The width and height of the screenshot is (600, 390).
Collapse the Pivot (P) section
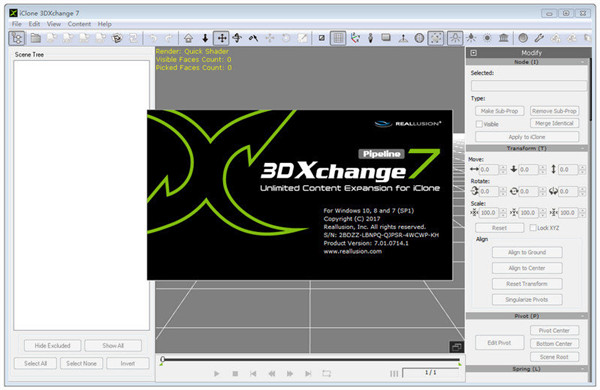point(582,316)
